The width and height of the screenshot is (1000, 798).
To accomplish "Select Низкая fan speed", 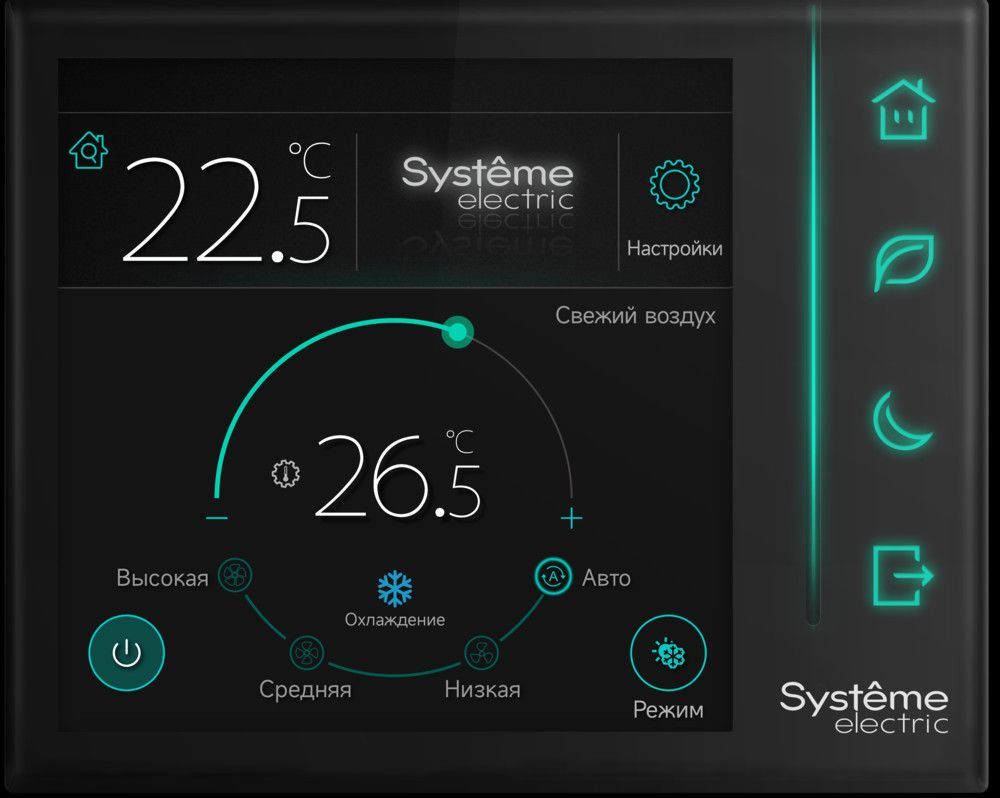I will point(482,651).
